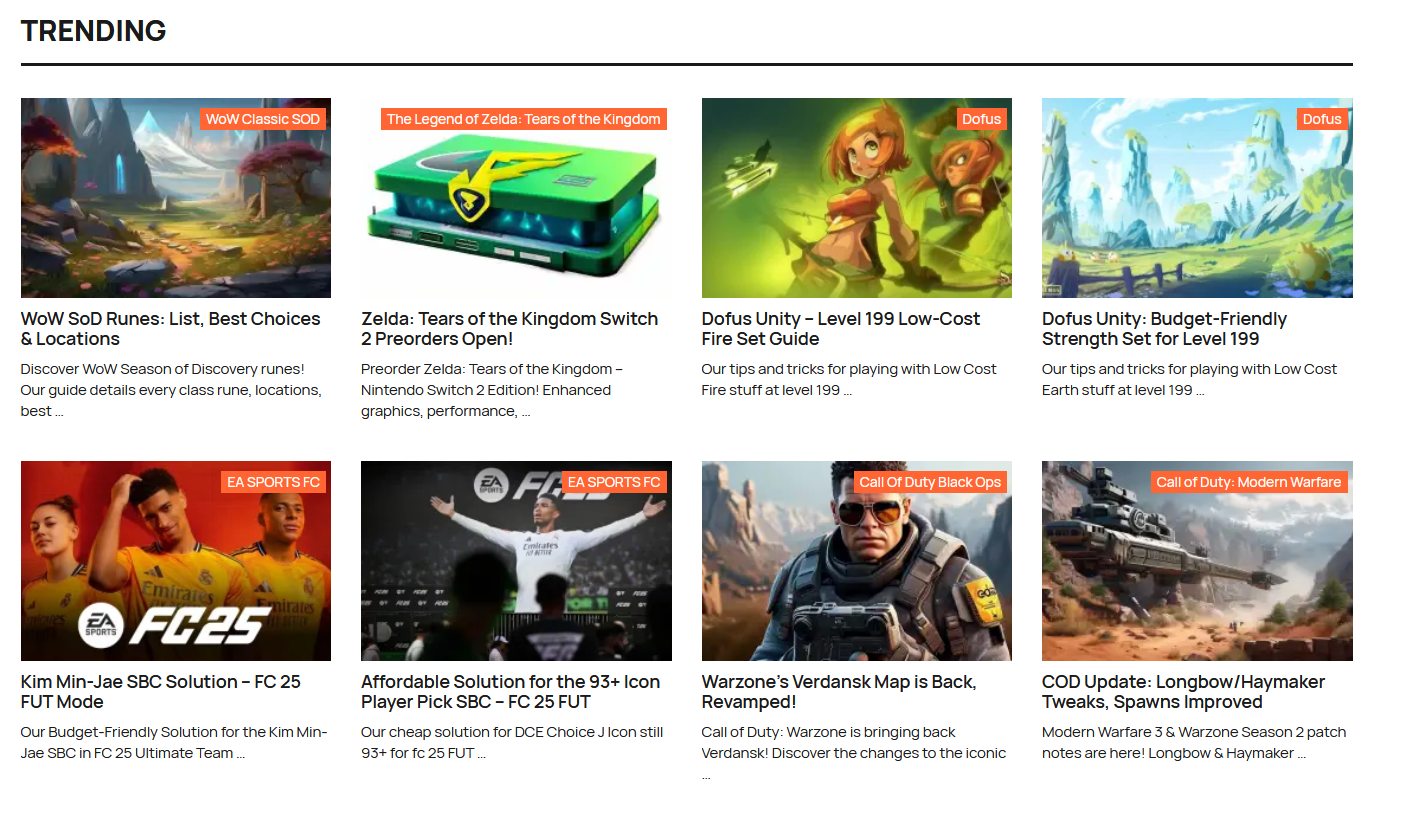Select 'The Legend of Zelda: Tears of the Kingdom' tag
1409x816 pixels.
(524, 119)
